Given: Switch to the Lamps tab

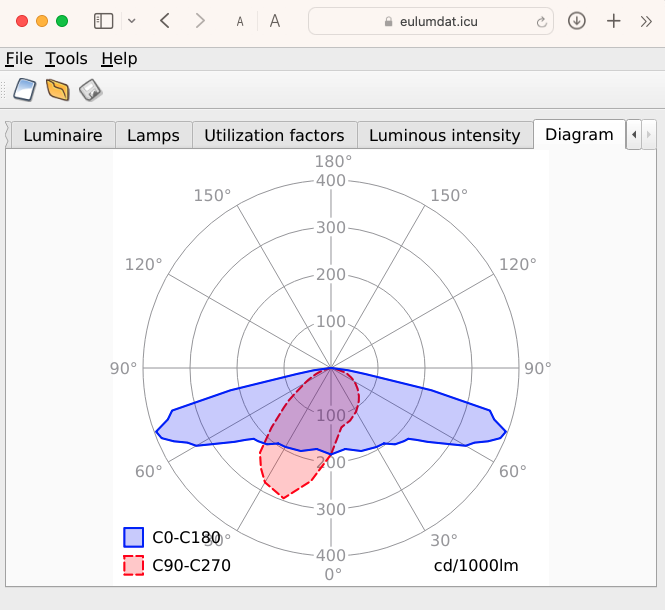Looking at the screenshot, I should click(154, 135).
